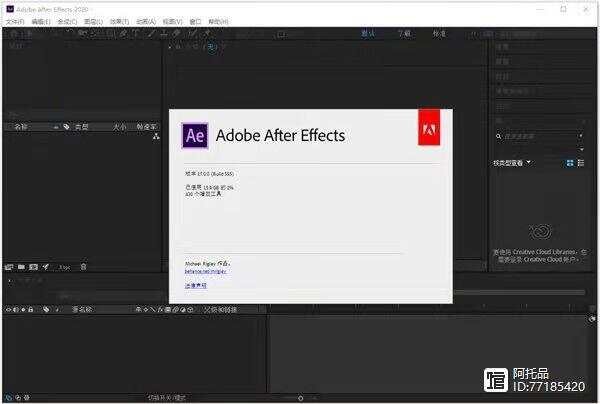Select the Brush tool
This screenshot has width=600, height=404.
(x=152, y=34)
